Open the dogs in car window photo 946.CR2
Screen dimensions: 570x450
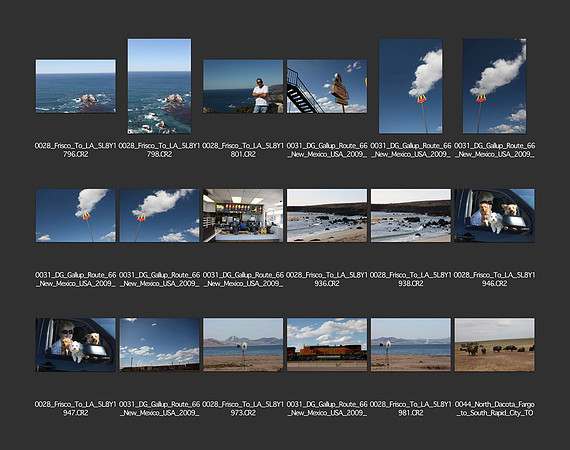pyautogui.click(x=494, y=215)
